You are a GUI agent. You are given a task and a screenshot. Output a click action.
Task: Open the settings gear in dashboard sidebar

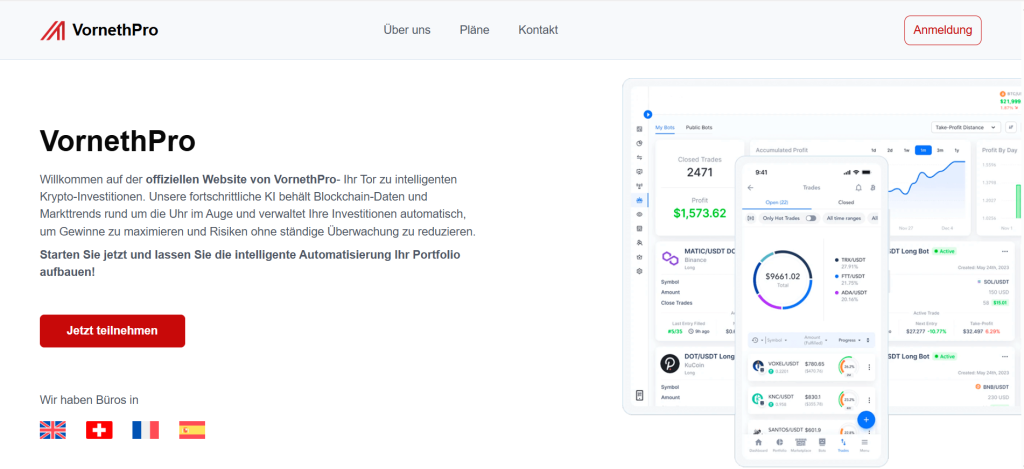click(x=639, y=270)
